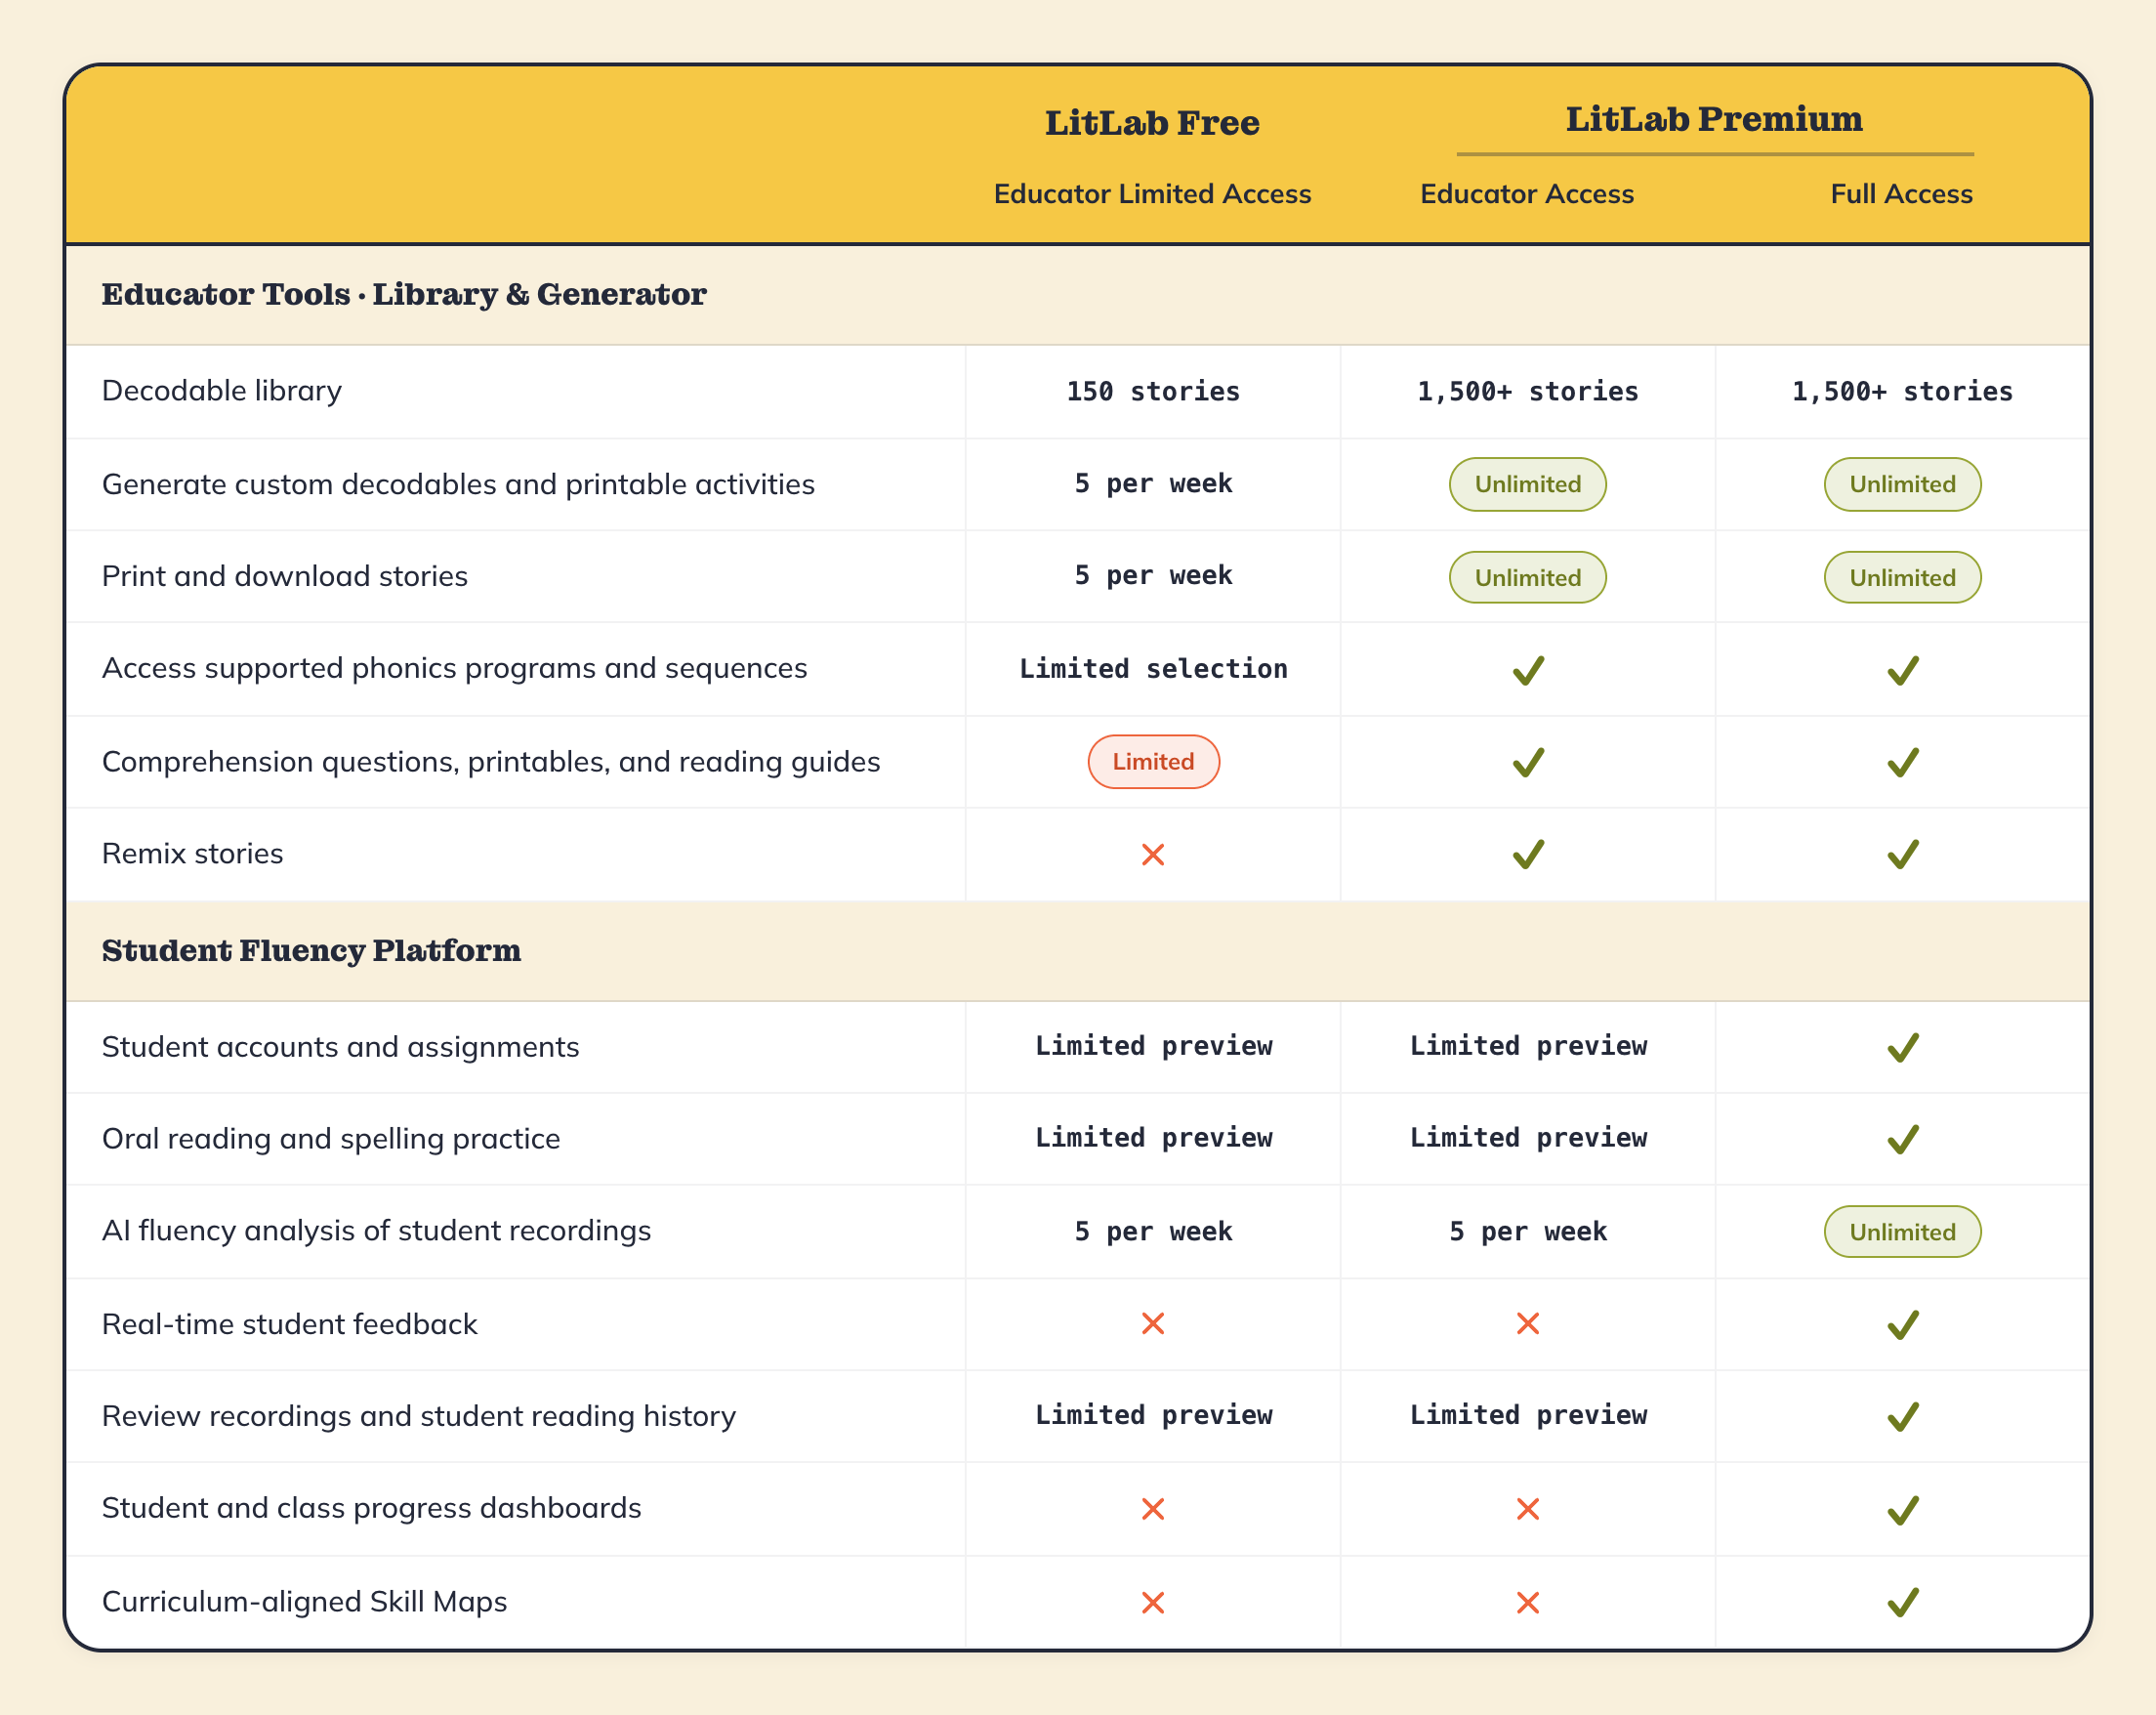The height and width of the screenshot is (1715, 2156).
Task: Click Full Access checkmark for Oral reading row
Action: 1902,1139
